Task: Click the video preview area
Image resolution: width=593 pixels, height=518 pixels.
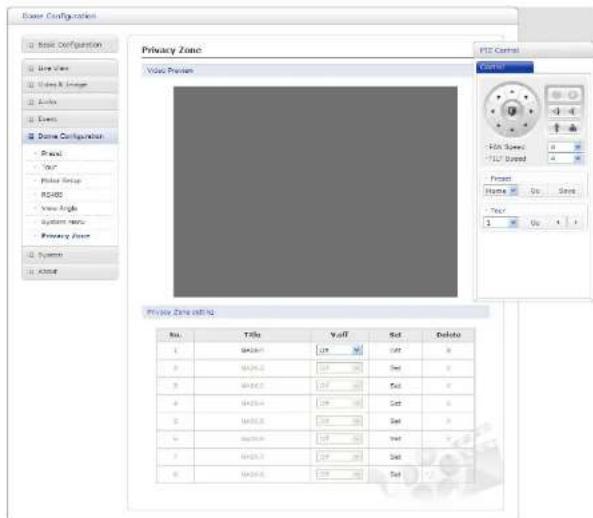Action: point(315,191)
